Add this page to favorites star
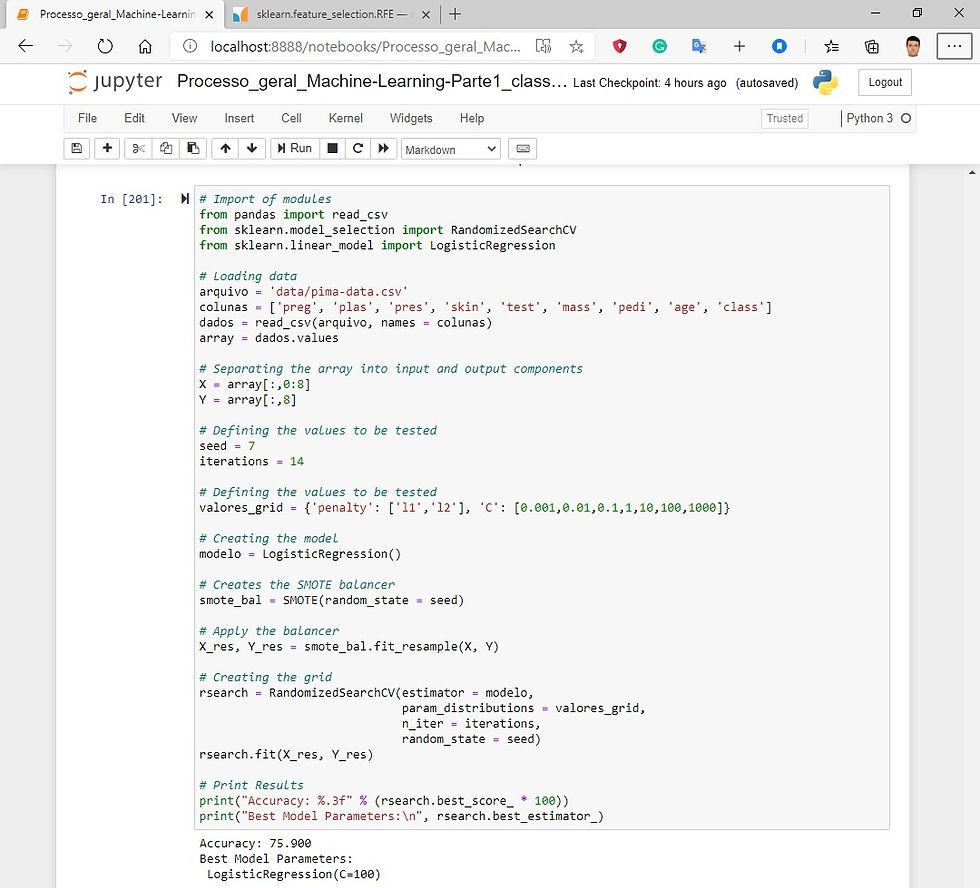 pos(576,46)
